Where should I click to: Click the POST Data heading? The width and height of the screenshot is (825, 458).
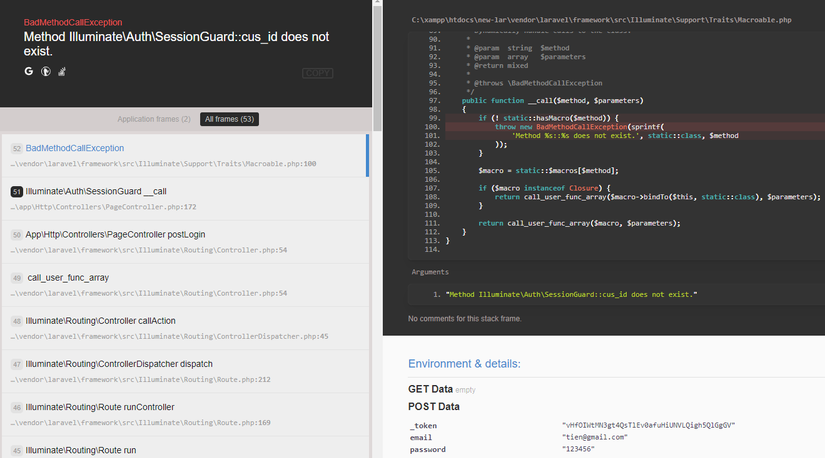point(434,406)
